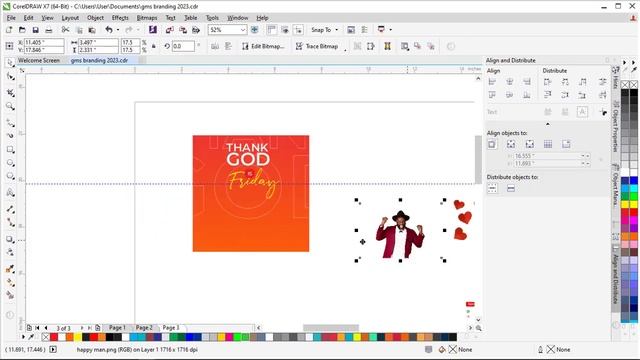Toggle distribute to extent of page
This screenshot has width=640, height=360.
[511, 189]
